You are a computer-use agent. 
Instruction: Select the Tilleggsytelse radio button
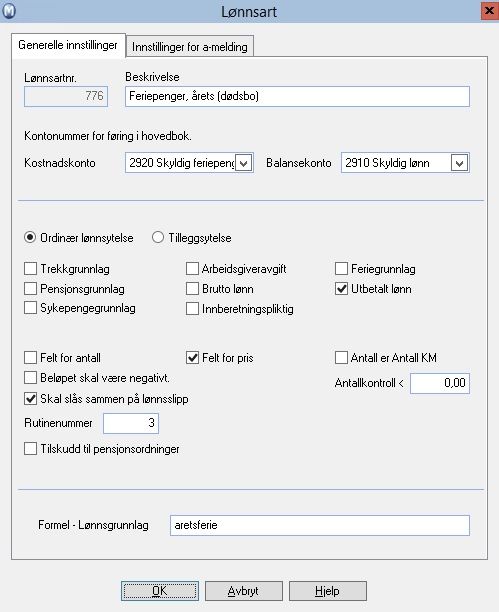tap(158, 237)
